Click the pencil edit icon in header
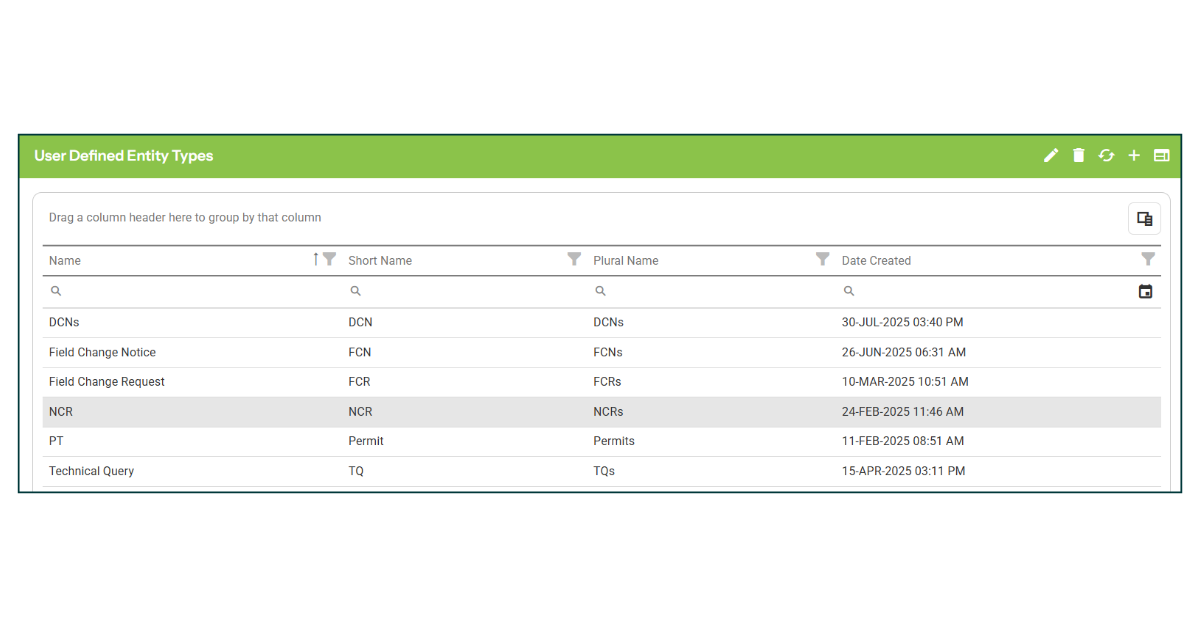1200x627 pixels. pyautogui.click(x=1050, y=156)
